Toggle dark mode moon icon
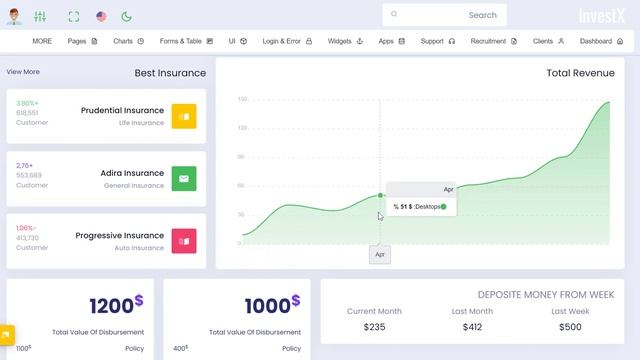Image resolution: width=640 pixels, height=360 pixels. point(127,17)
